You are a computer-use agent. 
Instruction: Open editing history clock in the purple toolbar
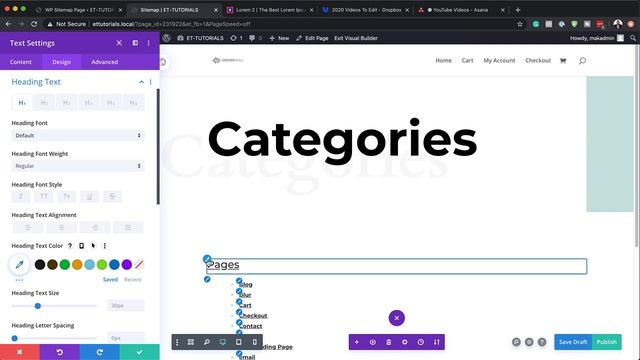click(x=420, y=342)
